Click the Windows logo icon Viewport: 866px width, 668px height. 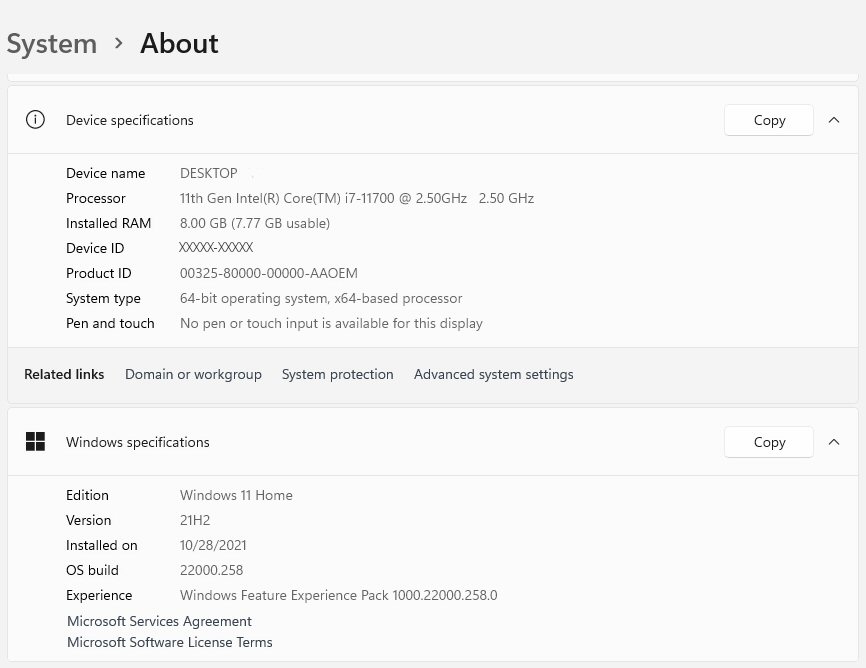[35, 441]
